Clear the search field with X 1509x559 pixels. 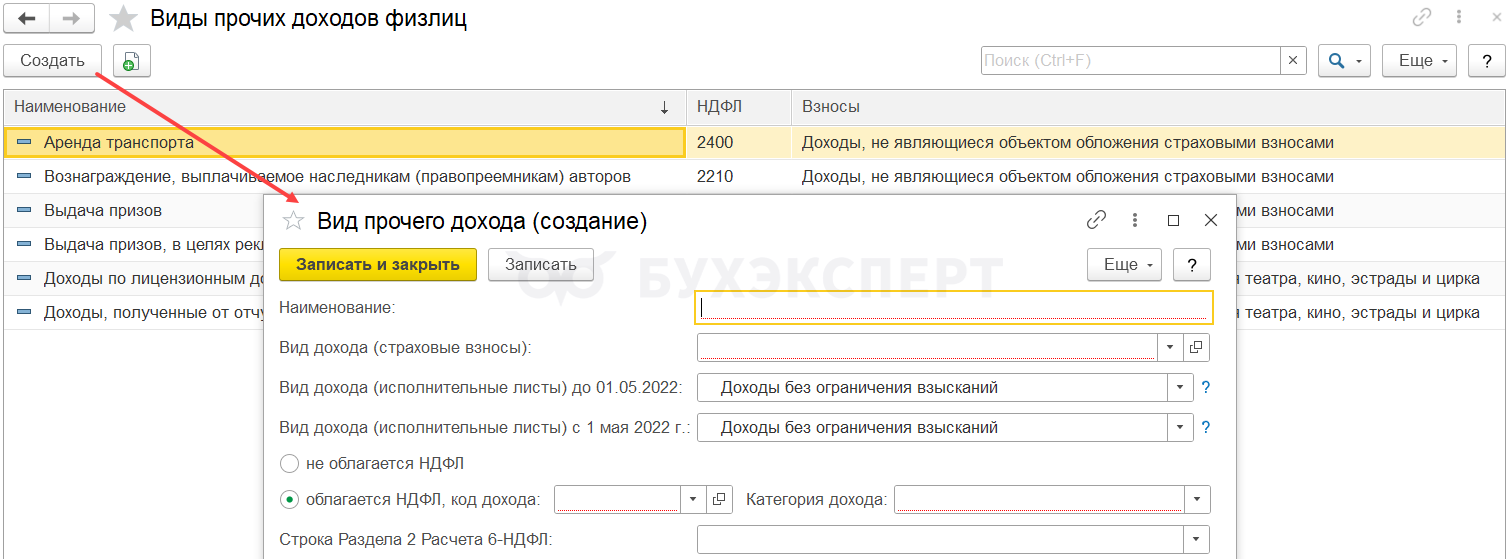tap(1293, 61)
